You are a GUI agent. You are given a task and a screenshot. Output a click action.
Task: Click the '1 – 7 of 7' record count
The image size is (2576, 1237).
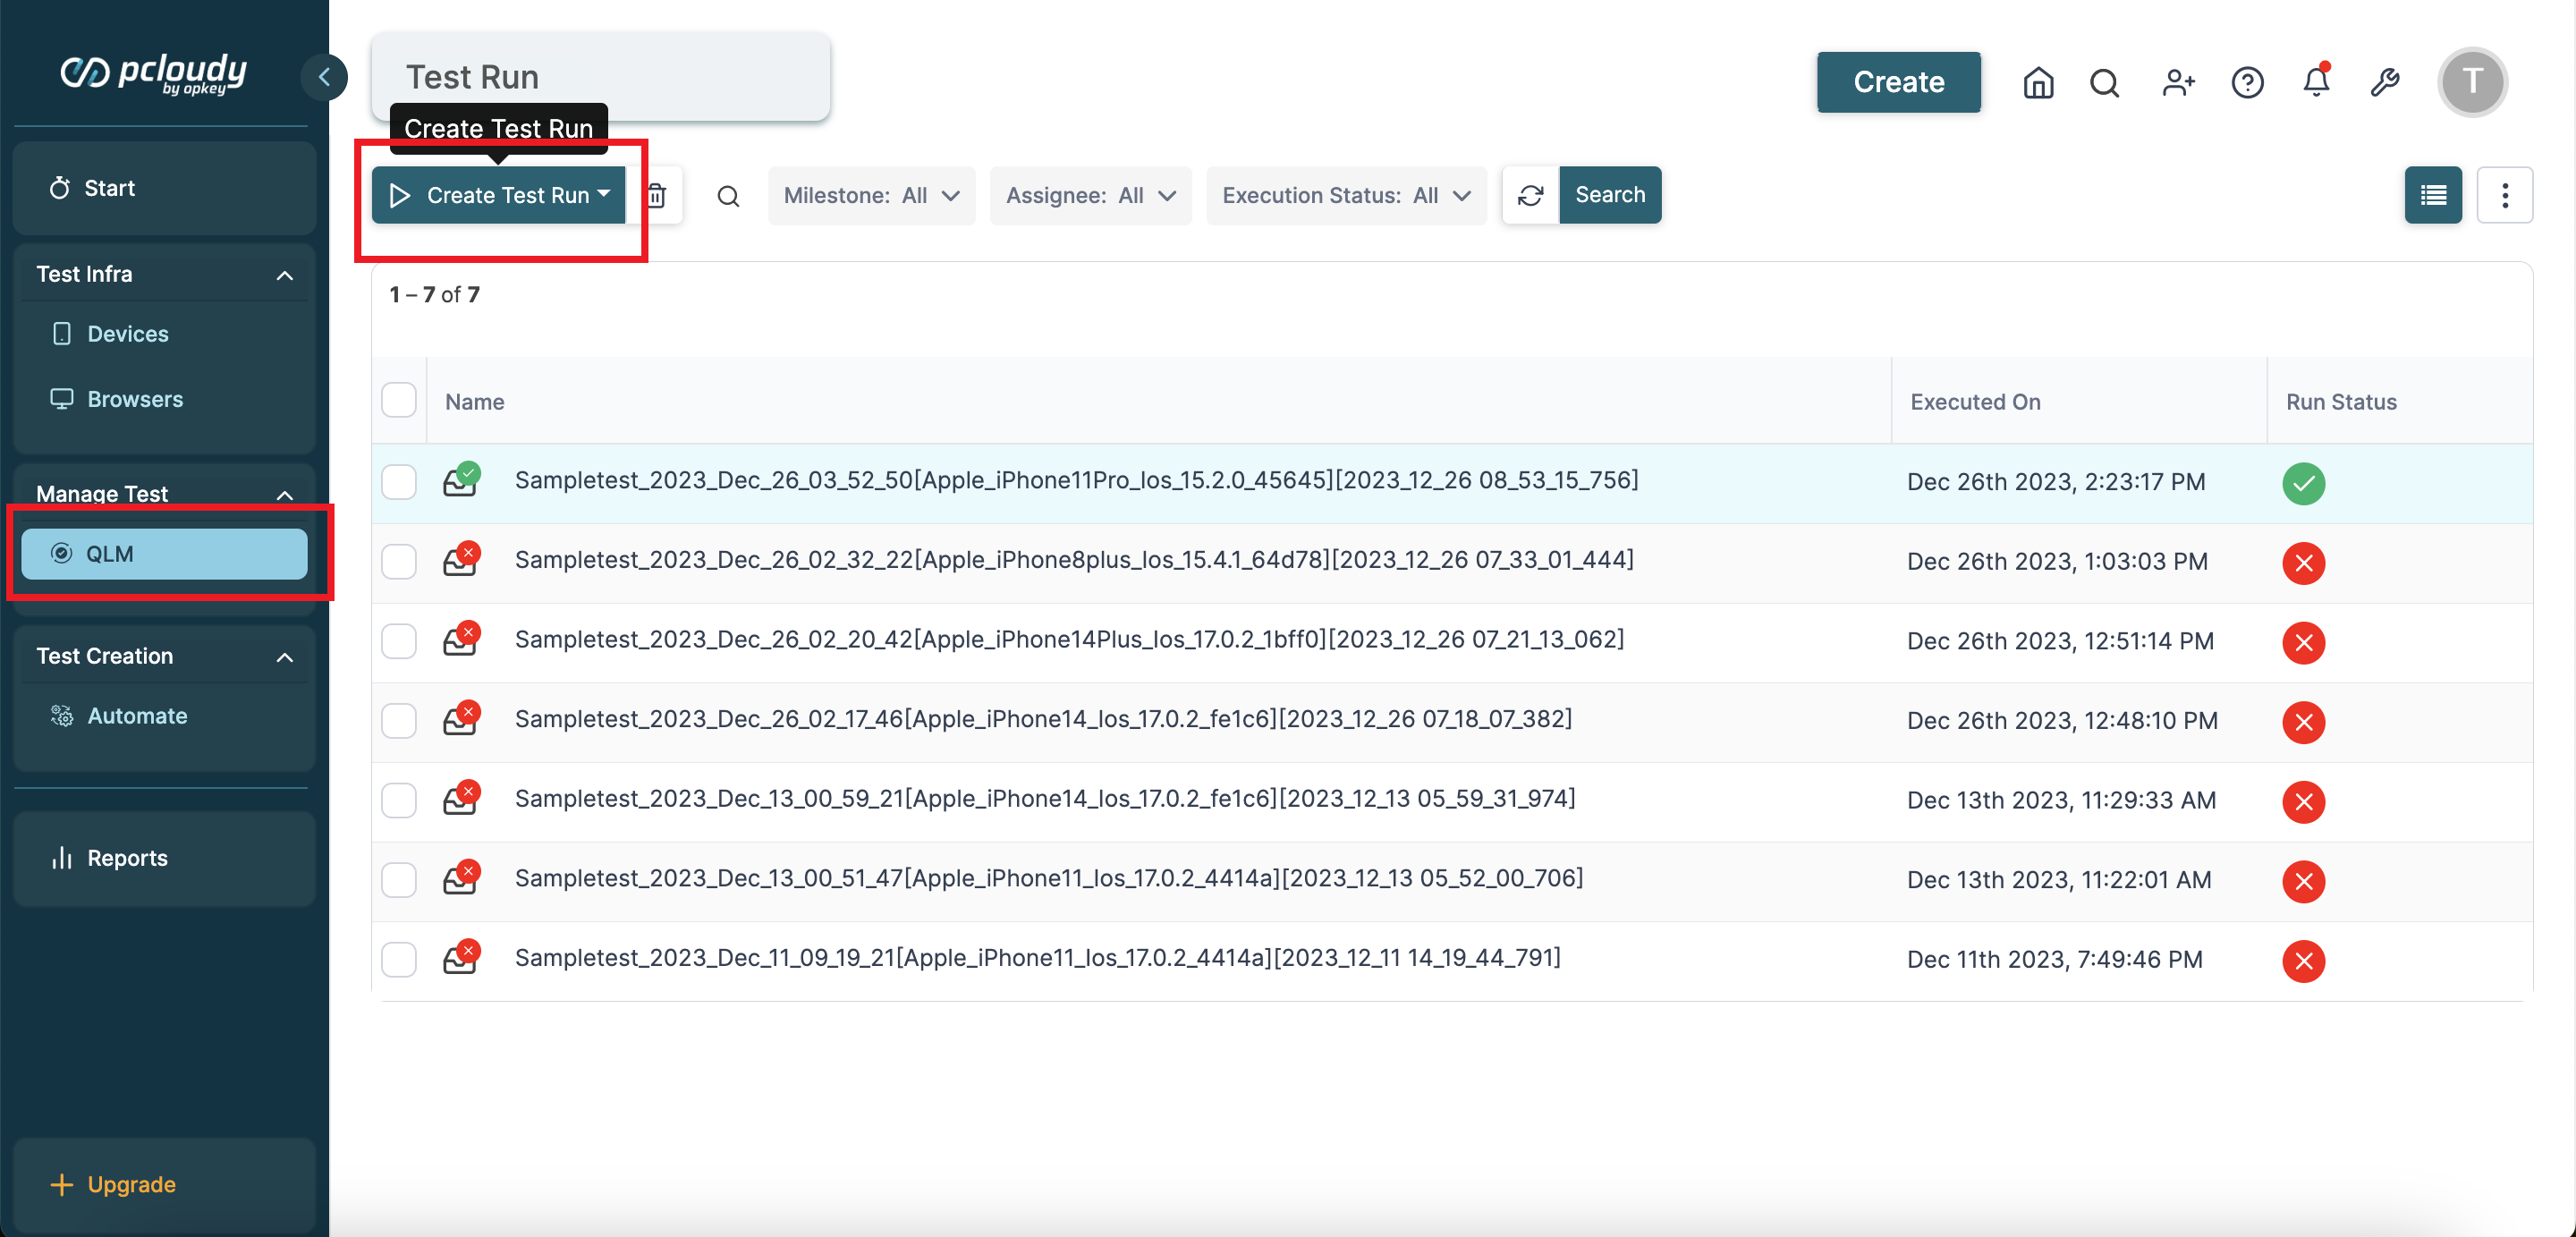tap(434, 295)
